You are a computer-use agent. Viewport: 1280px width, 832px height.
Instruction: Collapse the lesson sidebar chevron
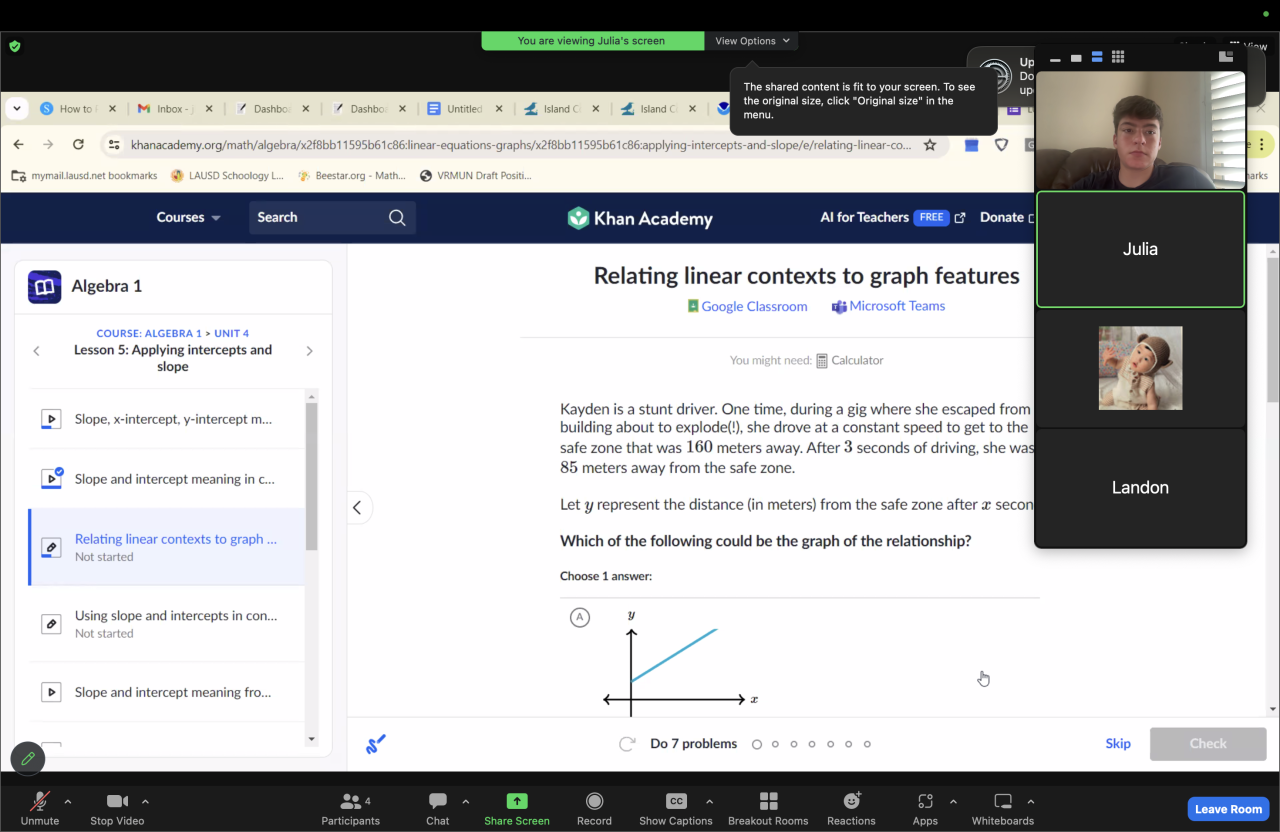point(357,507)
